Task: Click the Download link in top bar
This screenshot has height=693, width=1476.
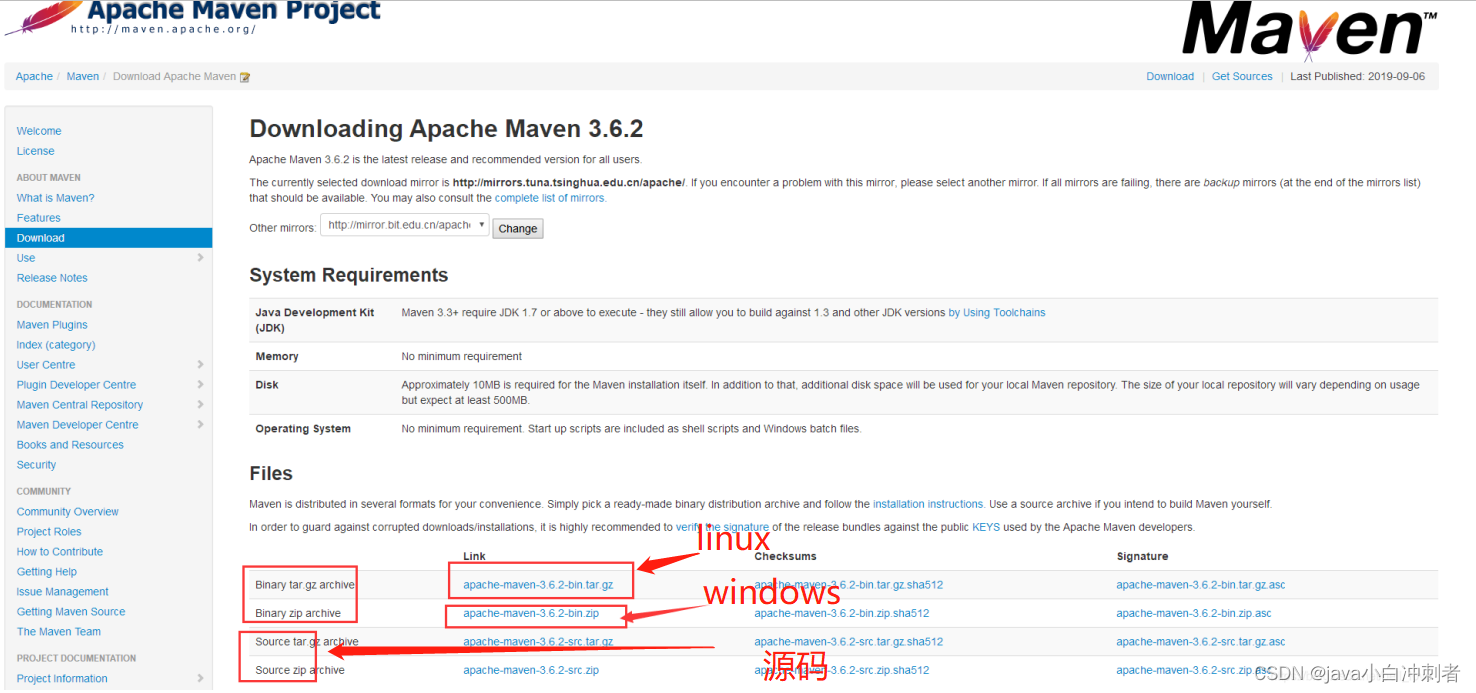Action: click(x=1170, y=77)
